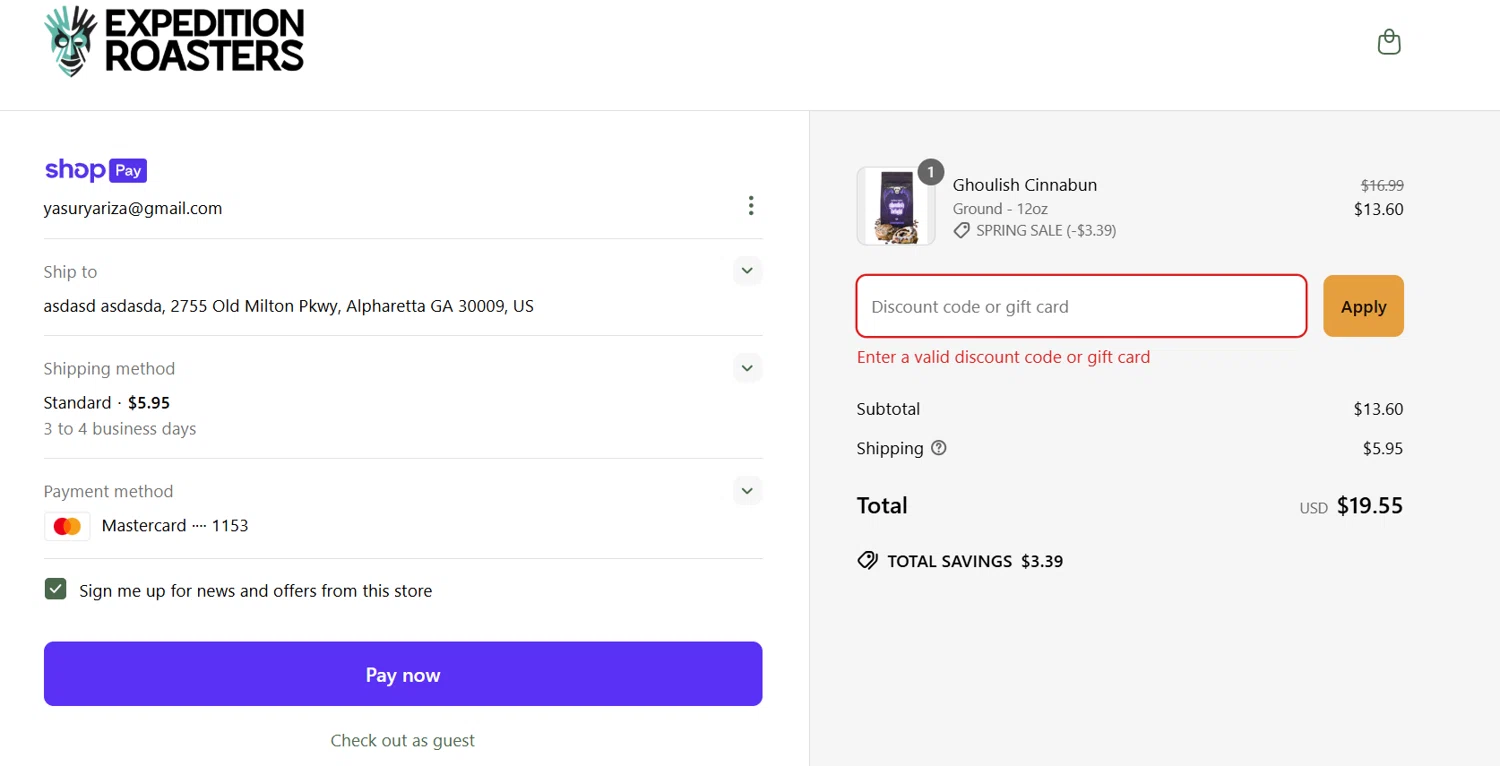The height and width of the screenshot is (766, 1500).
Task: Click the Ship to heading label
Action: pyautogui.click(x=70, y=272)
